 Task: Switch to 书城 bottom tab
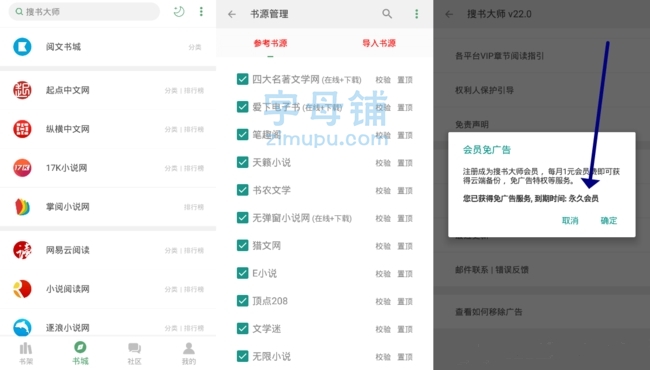coord(80,353)
